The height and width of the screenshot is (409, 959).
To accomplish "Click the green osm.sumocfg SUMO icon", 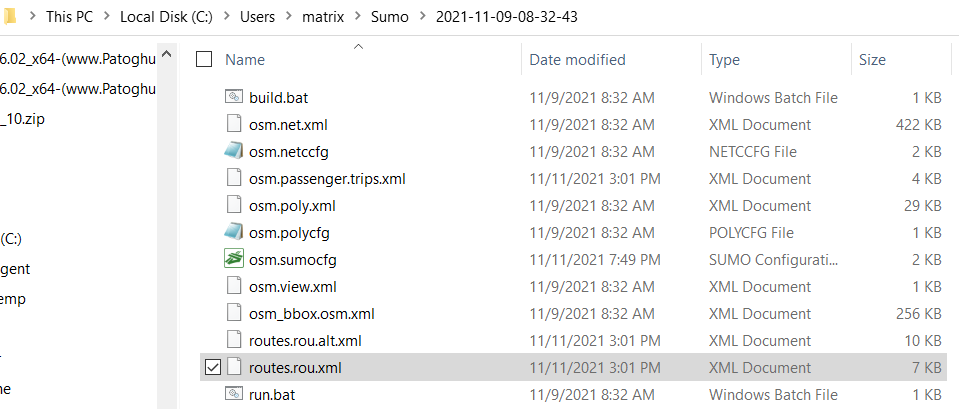I will (x=234, y=260).
